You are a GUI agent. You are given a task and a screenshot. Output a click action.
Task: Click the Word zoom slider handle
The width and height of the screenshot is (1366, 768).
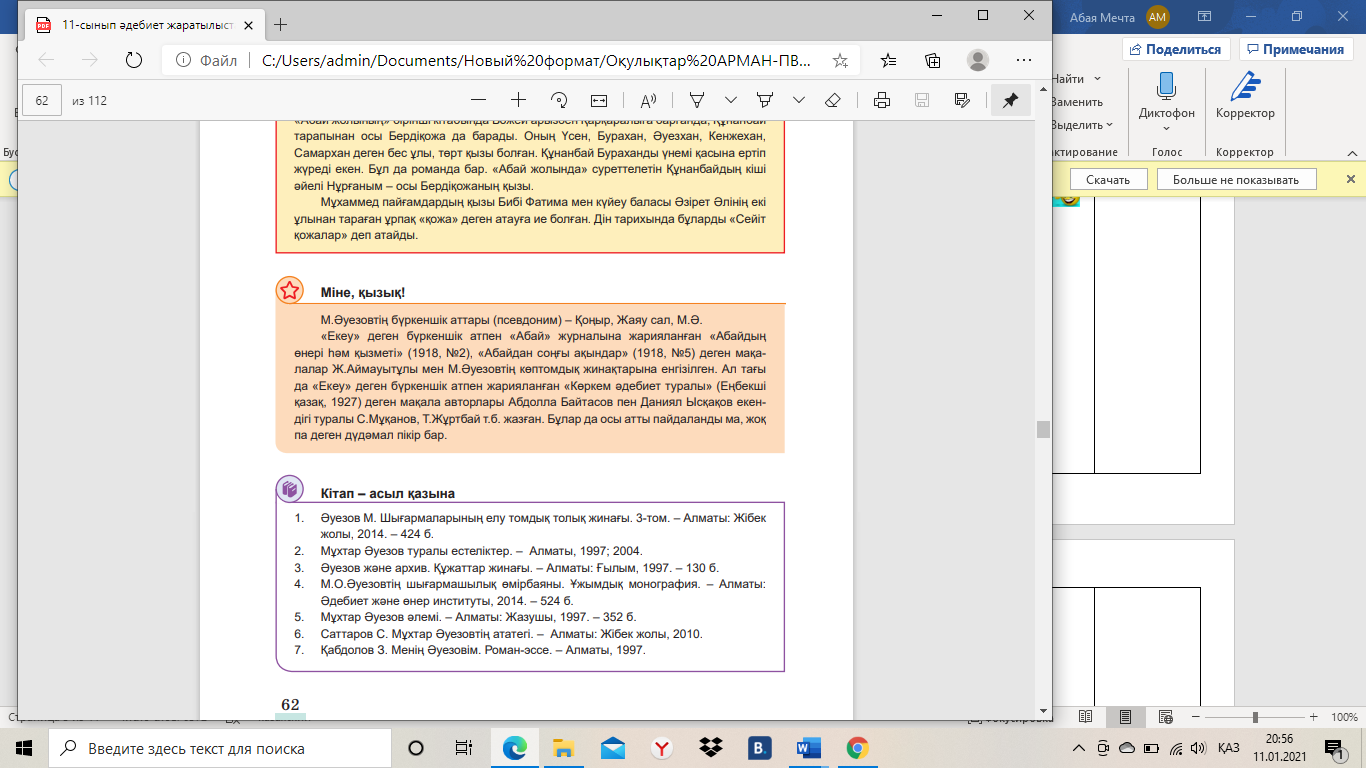1254,717
